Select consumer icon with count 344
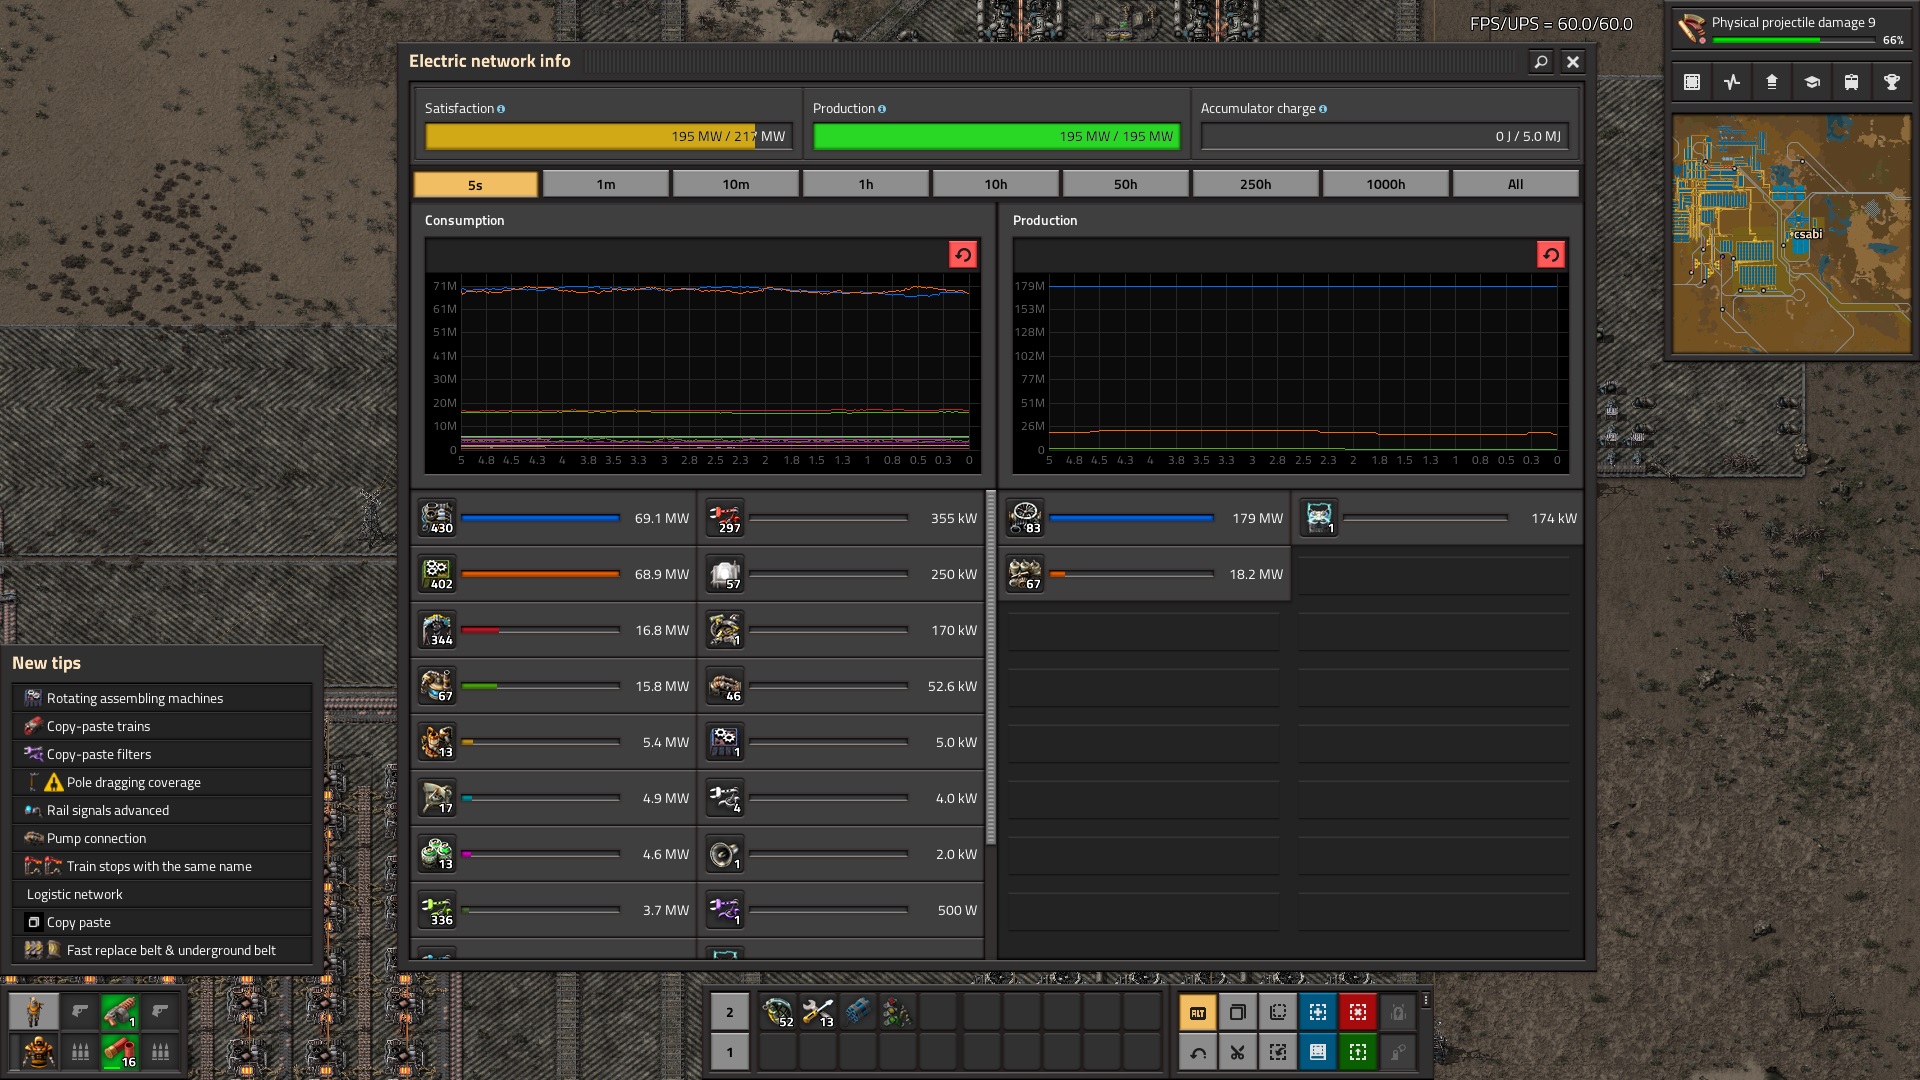This screenshot has height=1080, width=1920. click(x=438, y=630)
